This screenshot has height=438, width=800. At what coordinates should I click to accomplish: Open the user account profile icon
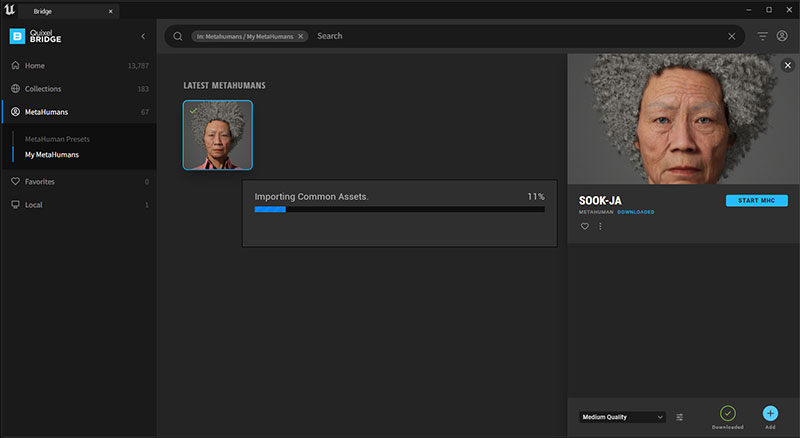click(782, 36)
